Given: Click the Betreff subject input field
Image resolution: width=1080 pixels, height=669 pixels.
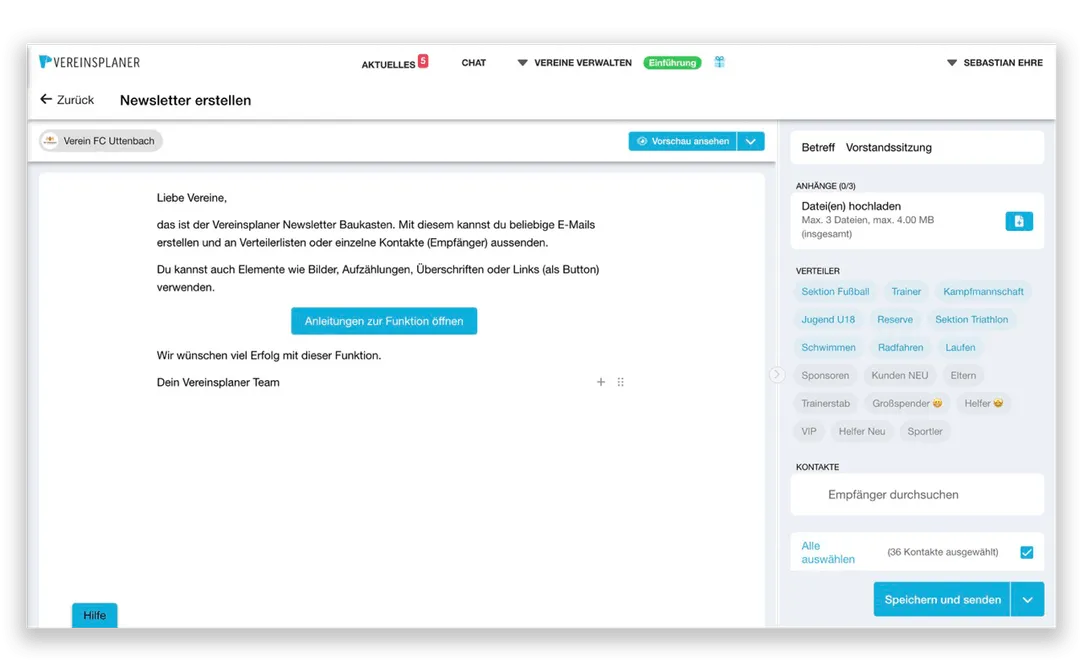Looking at the screenshot, I should [x=917, y=147].
